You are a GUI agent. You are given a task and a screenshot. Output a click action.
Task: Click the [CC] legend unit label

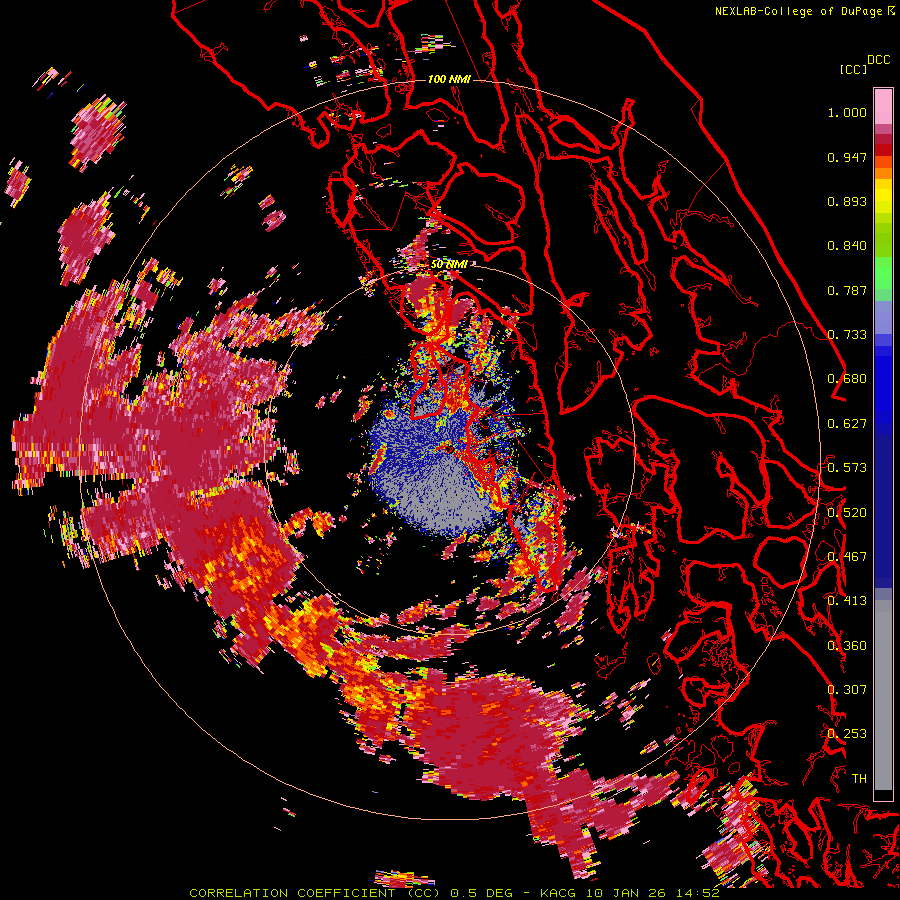click(854, 69)
